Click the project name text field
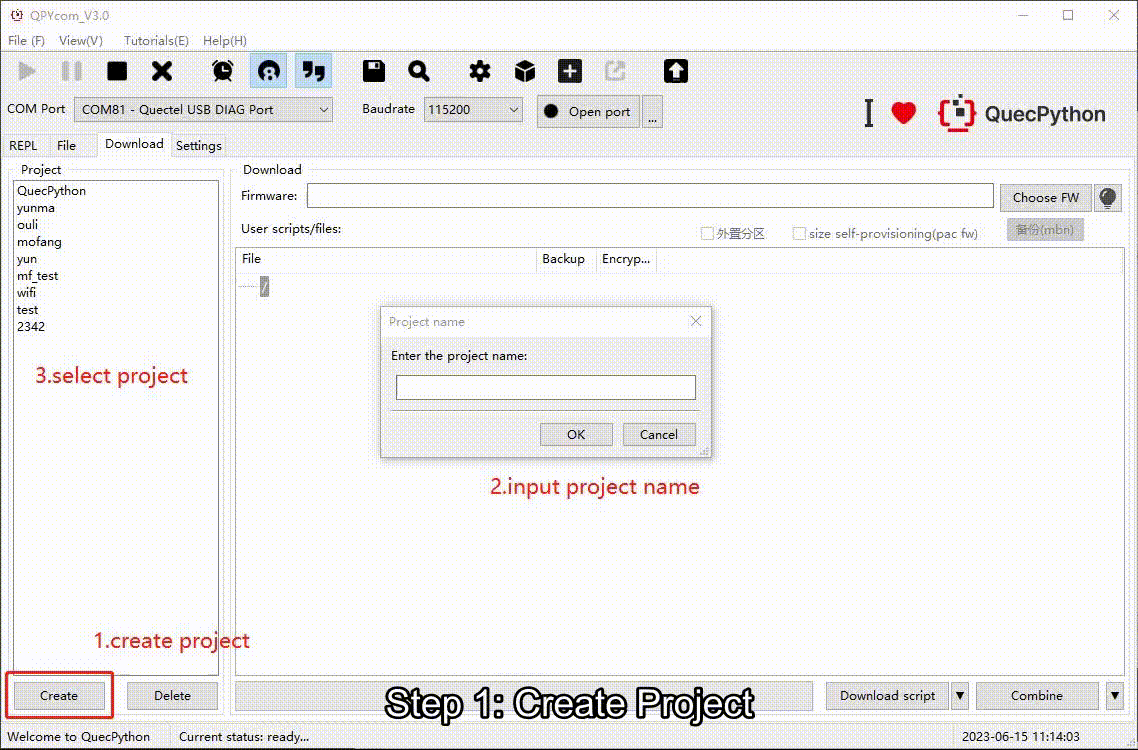 click(545, 387)
